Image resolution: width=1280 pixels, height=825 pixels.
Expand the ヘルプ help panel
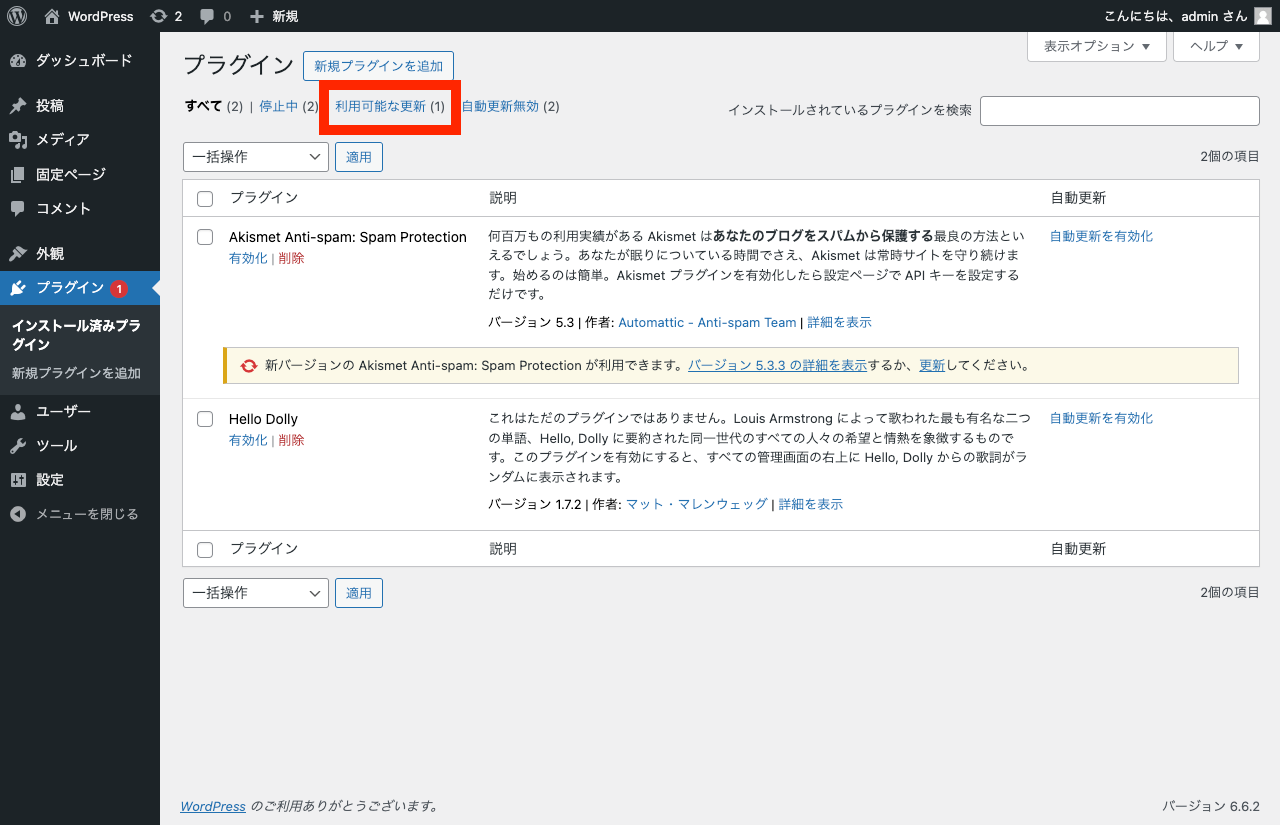[1216, 46]
